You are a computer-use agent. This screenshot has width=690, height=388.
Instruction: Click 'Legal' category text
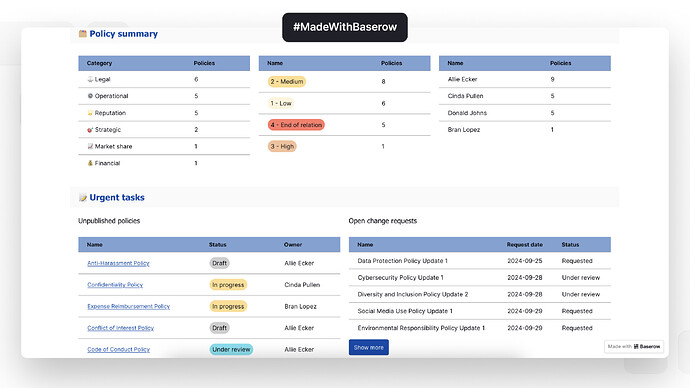[103, 79]
